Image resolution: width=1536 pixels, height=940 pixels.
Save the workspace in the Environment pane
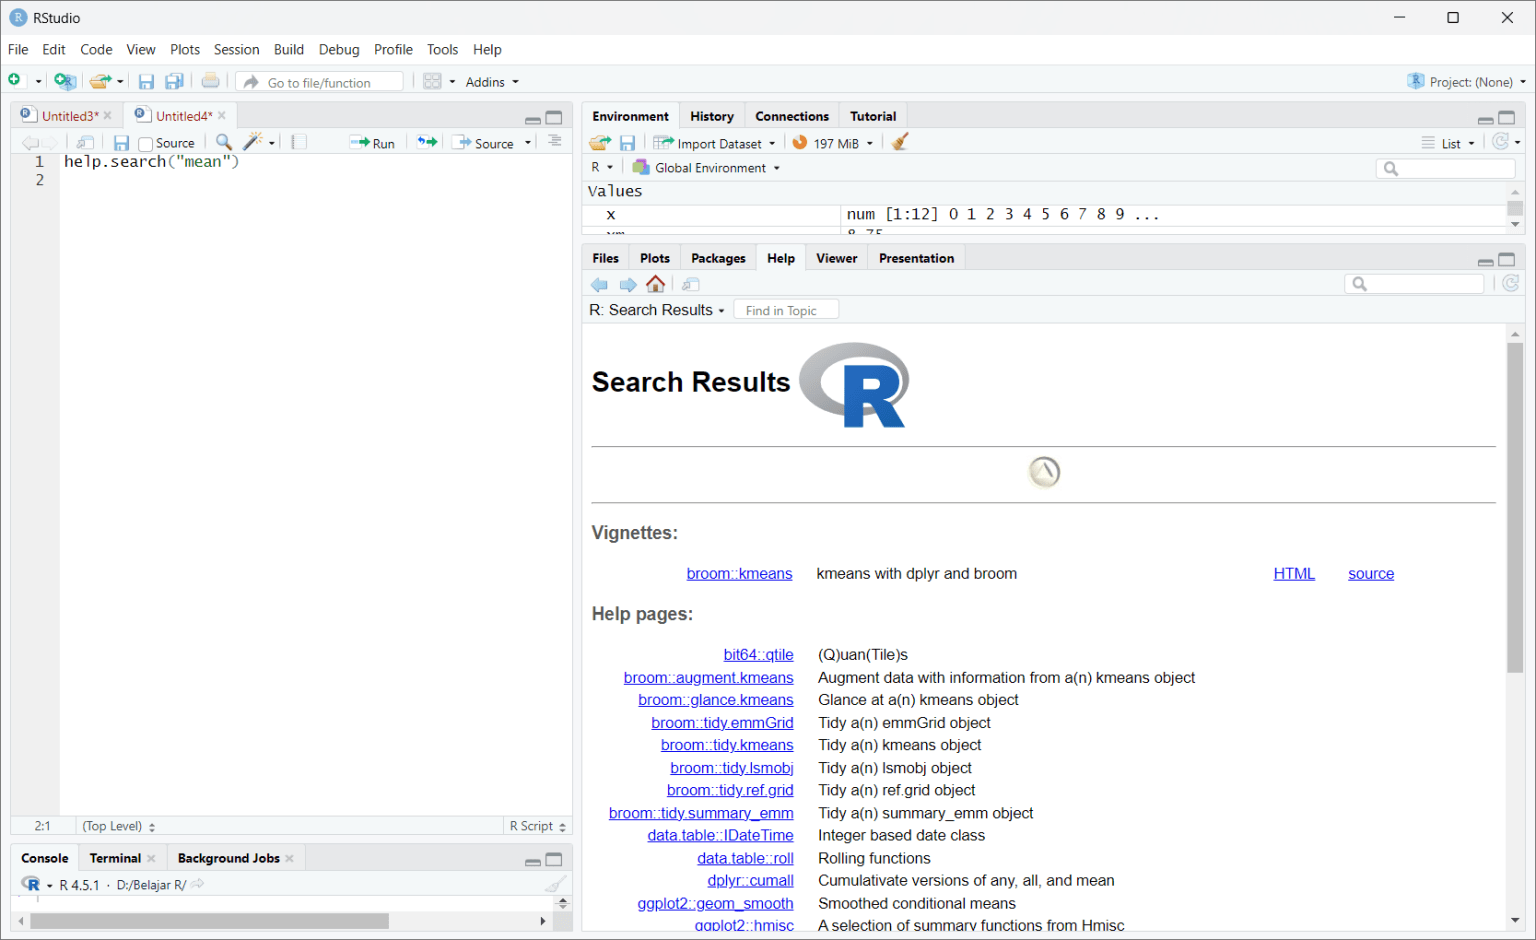(x=628, y=143)
